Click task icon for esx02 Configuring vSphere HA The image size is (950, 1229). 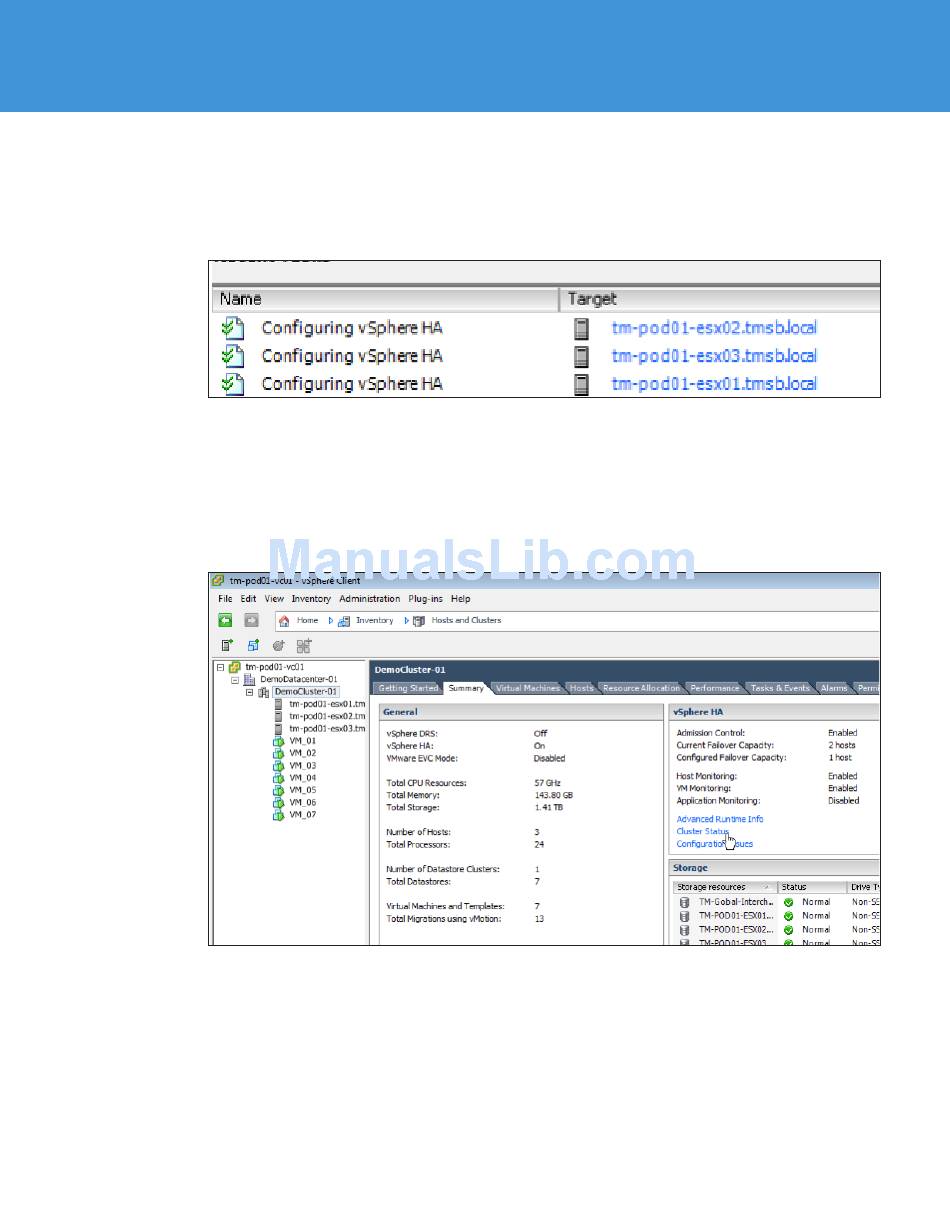pyautogui.click(x=232, y=327)
